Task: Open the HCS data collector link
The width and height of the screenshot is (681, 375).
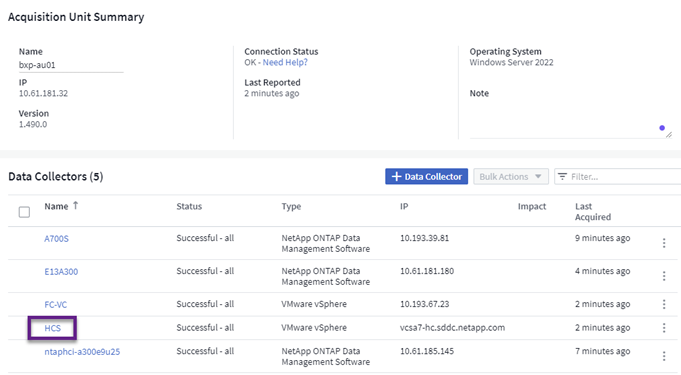Action: 53,328
